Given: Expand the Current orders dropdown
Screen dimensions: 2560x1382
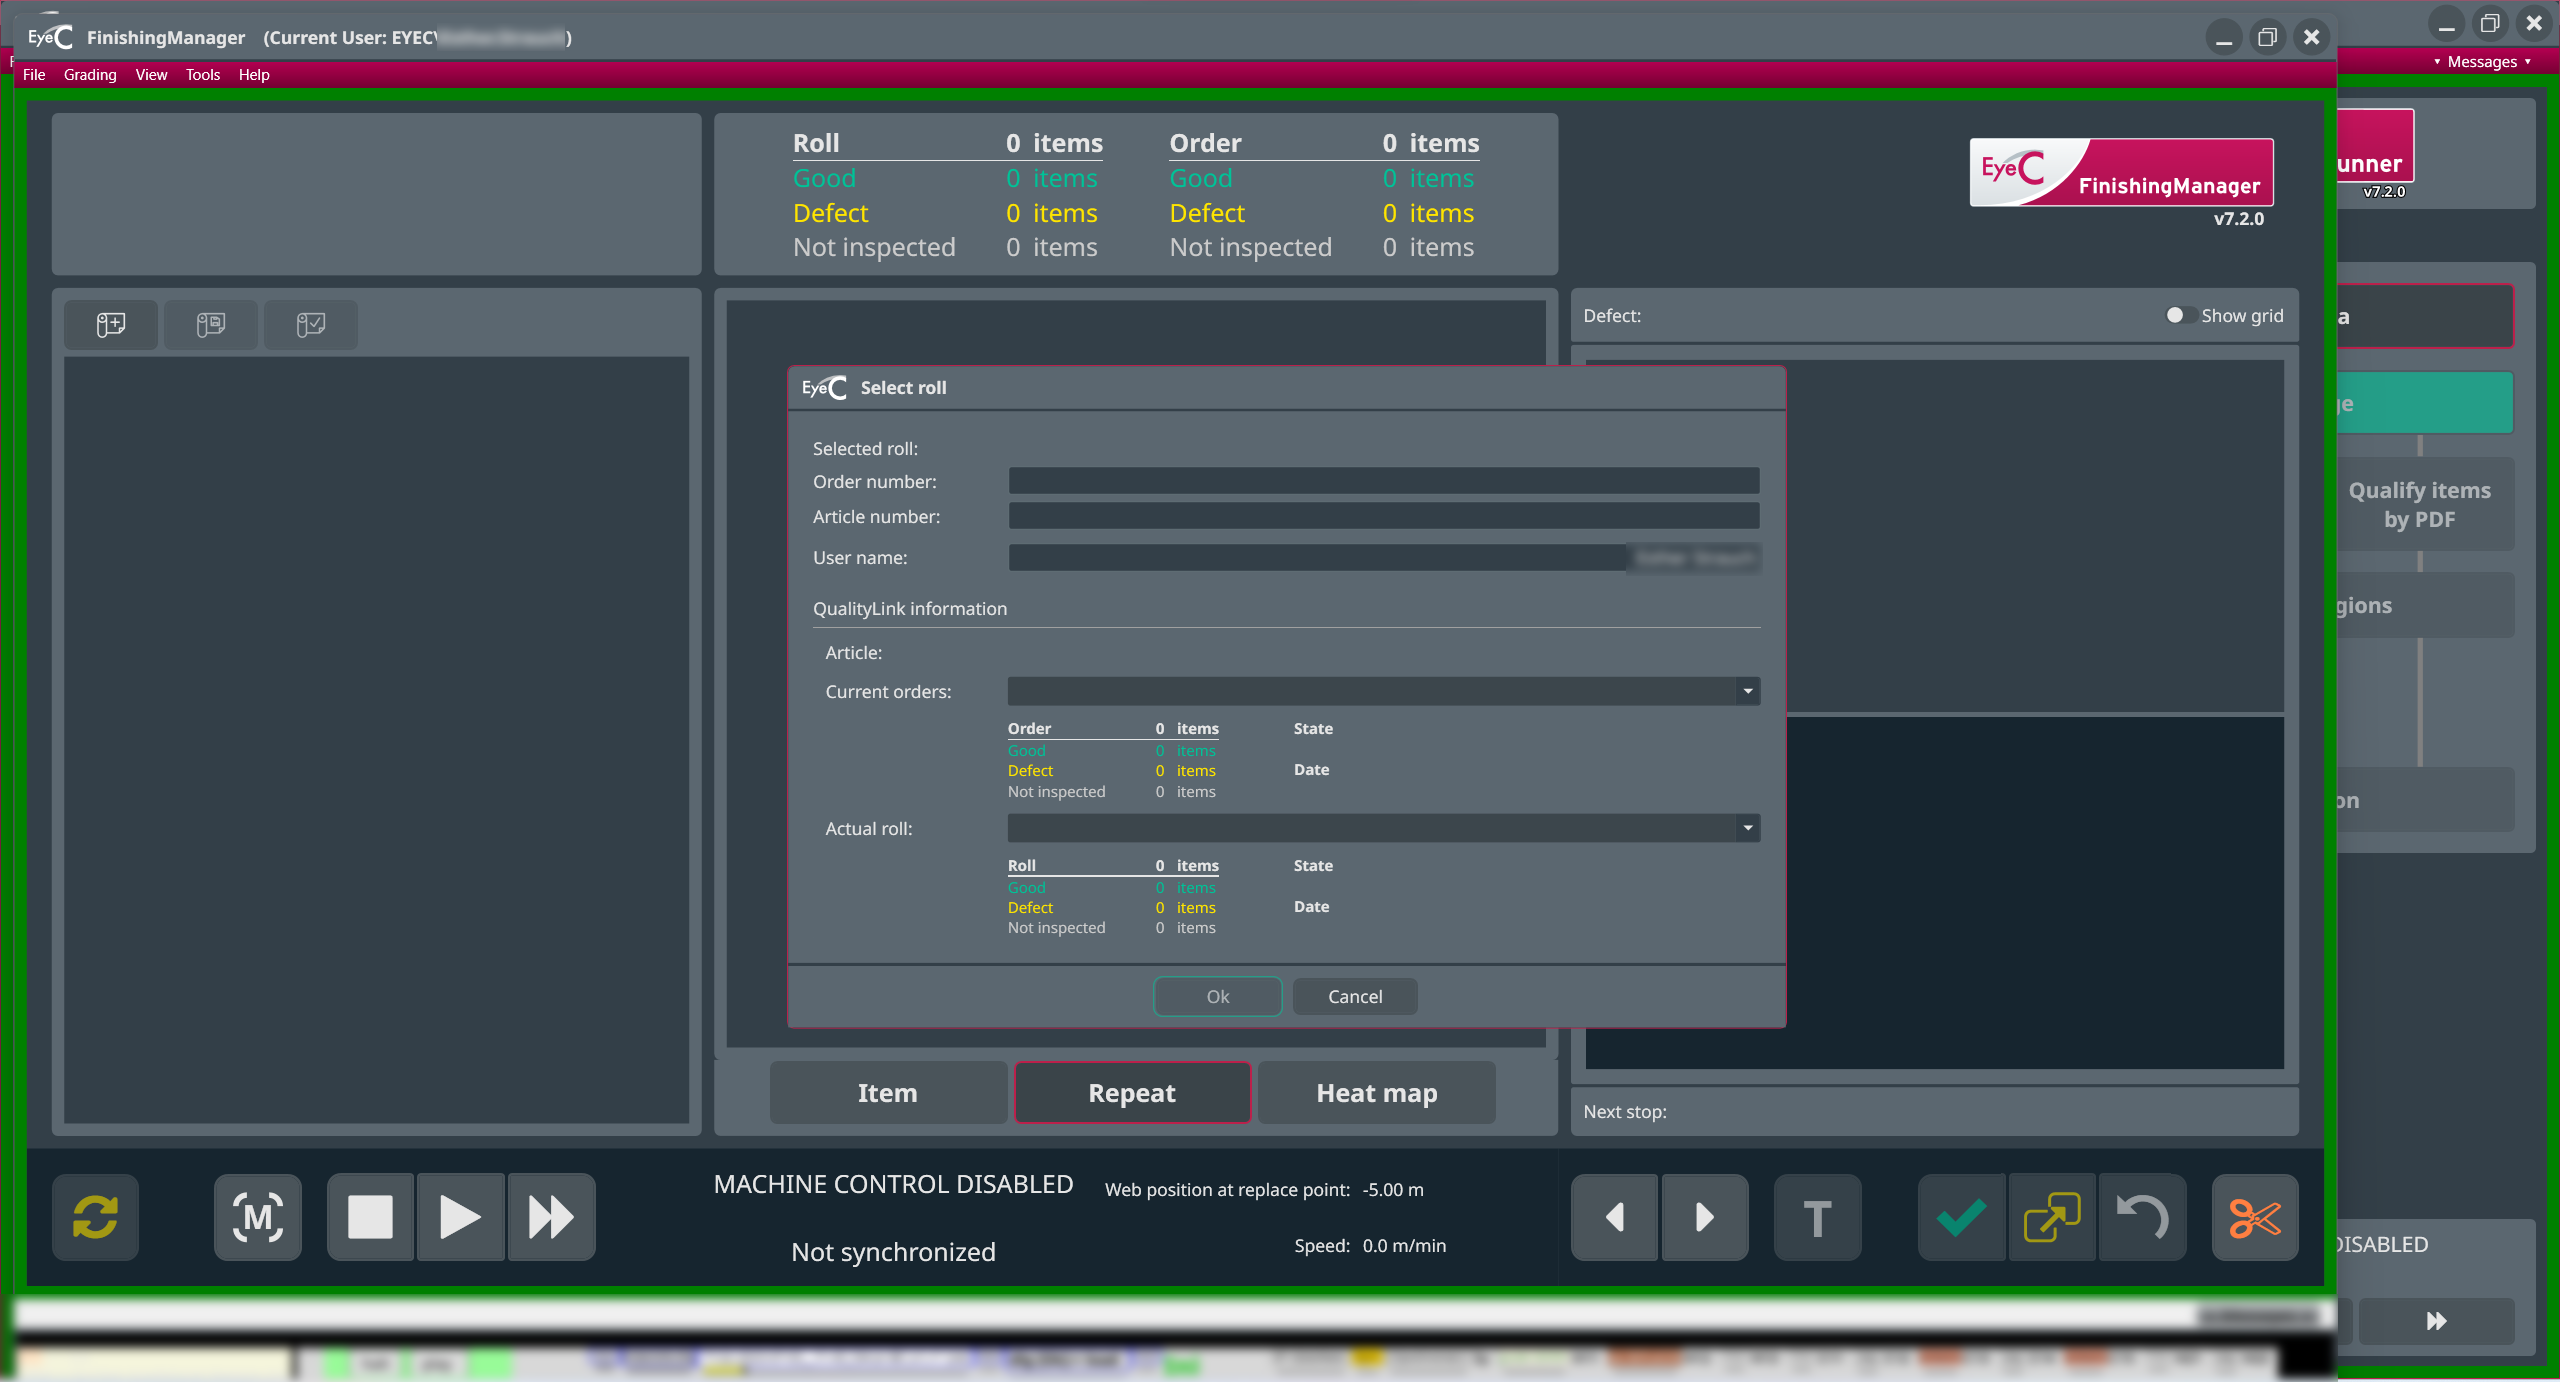Looking at the screenshot, I should [x=1747, y=691].
